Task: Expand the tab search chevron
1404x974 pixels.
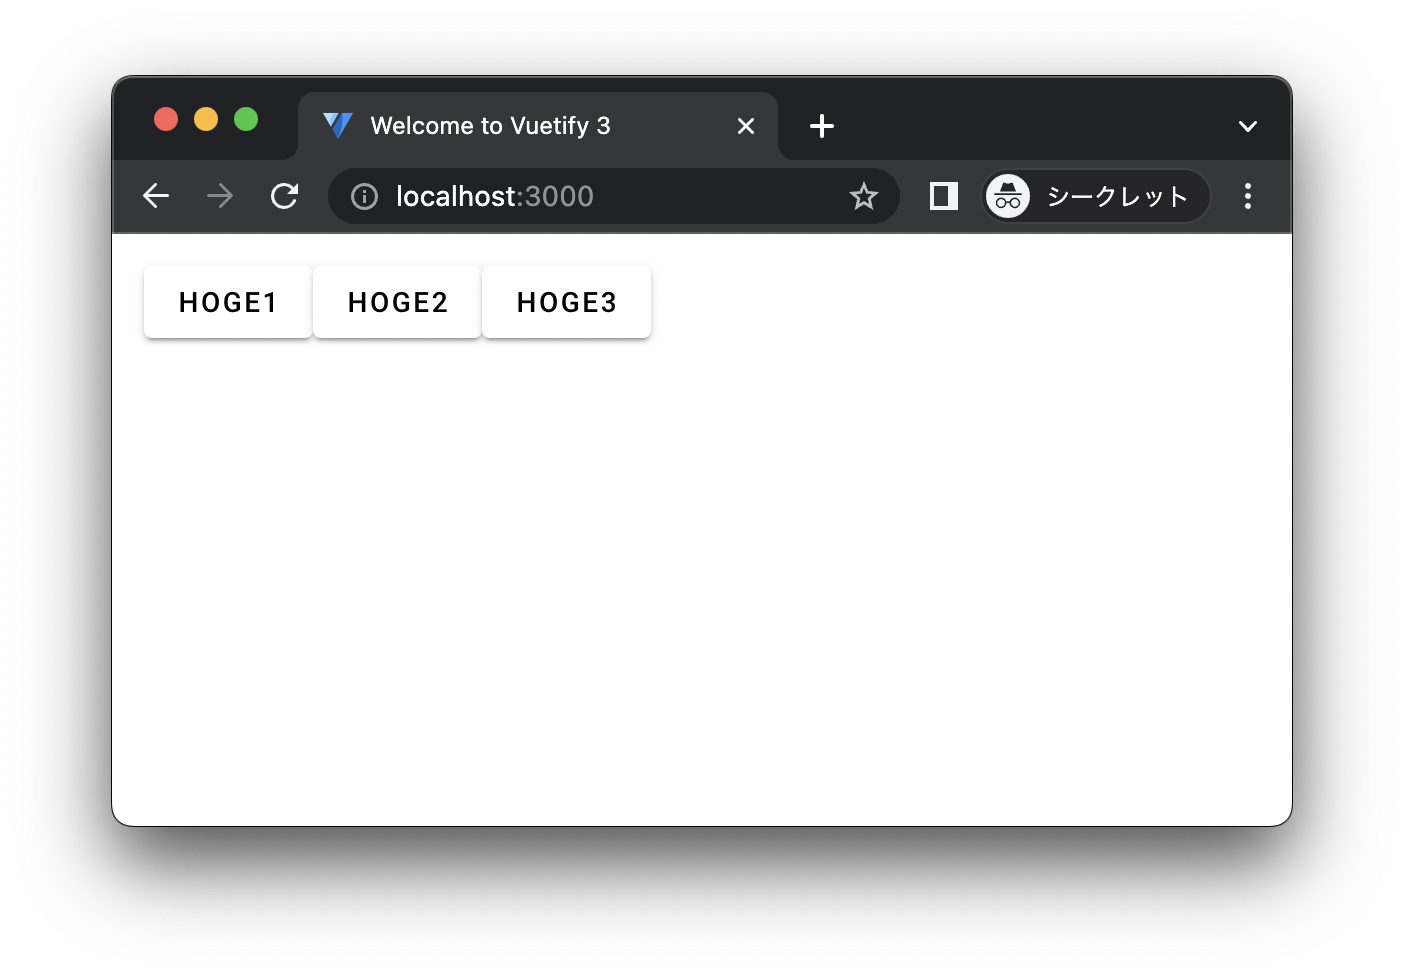Action: pyautogui.click(x=1247, y=126)
